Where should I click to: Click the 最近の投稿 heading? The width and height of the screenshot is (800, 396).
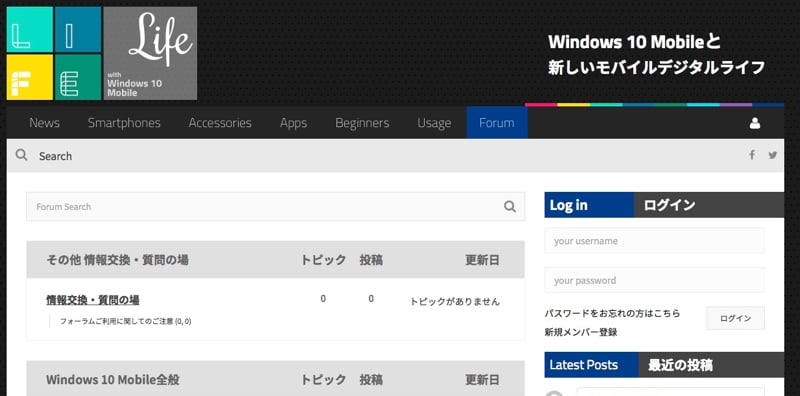click(680, 365)
